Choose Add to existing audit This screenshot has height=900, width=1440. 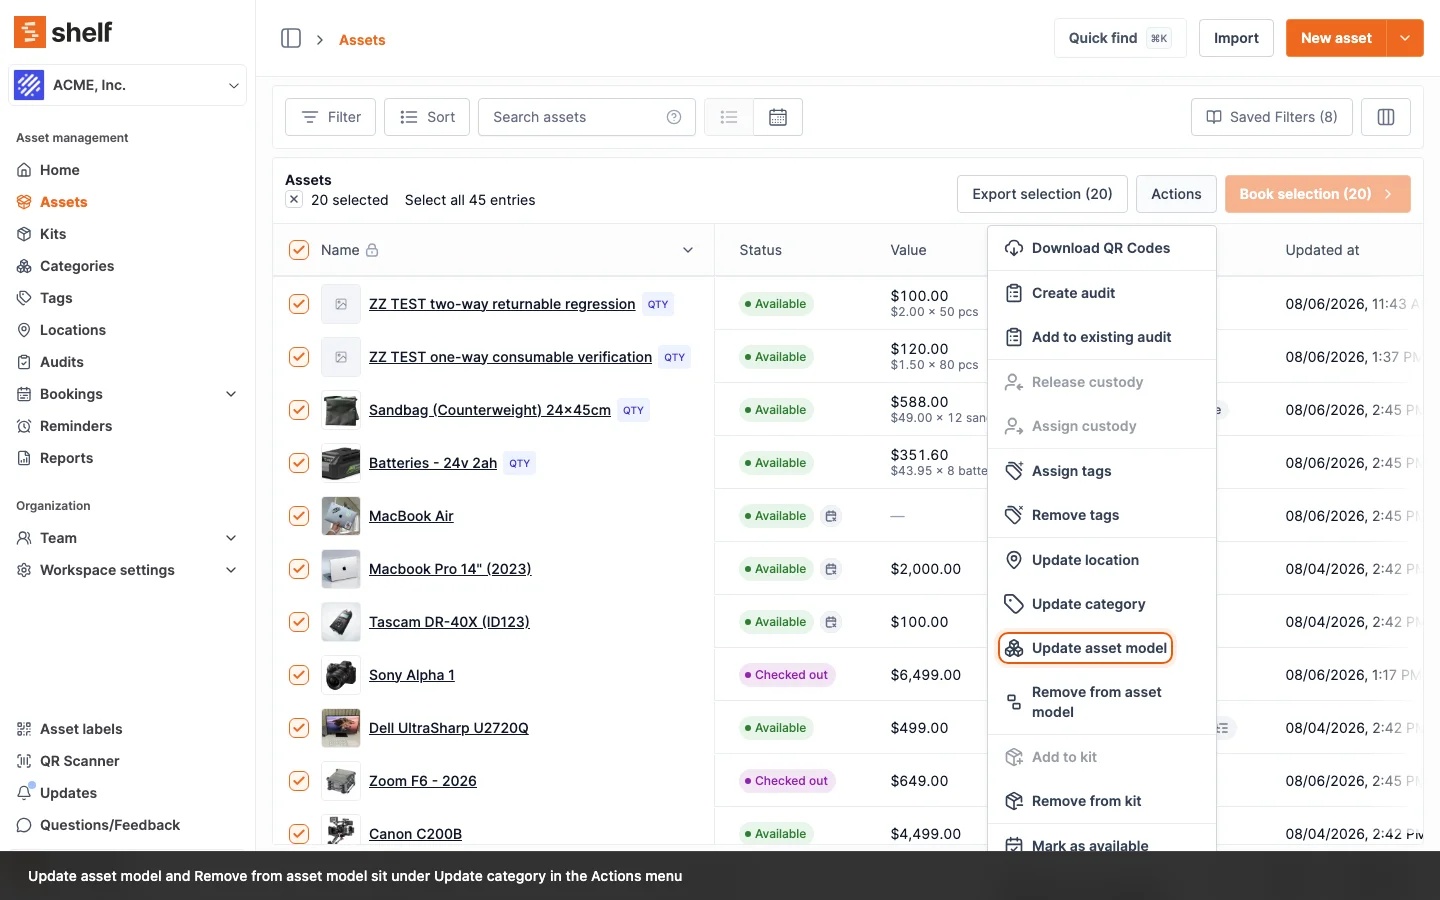1102,337
